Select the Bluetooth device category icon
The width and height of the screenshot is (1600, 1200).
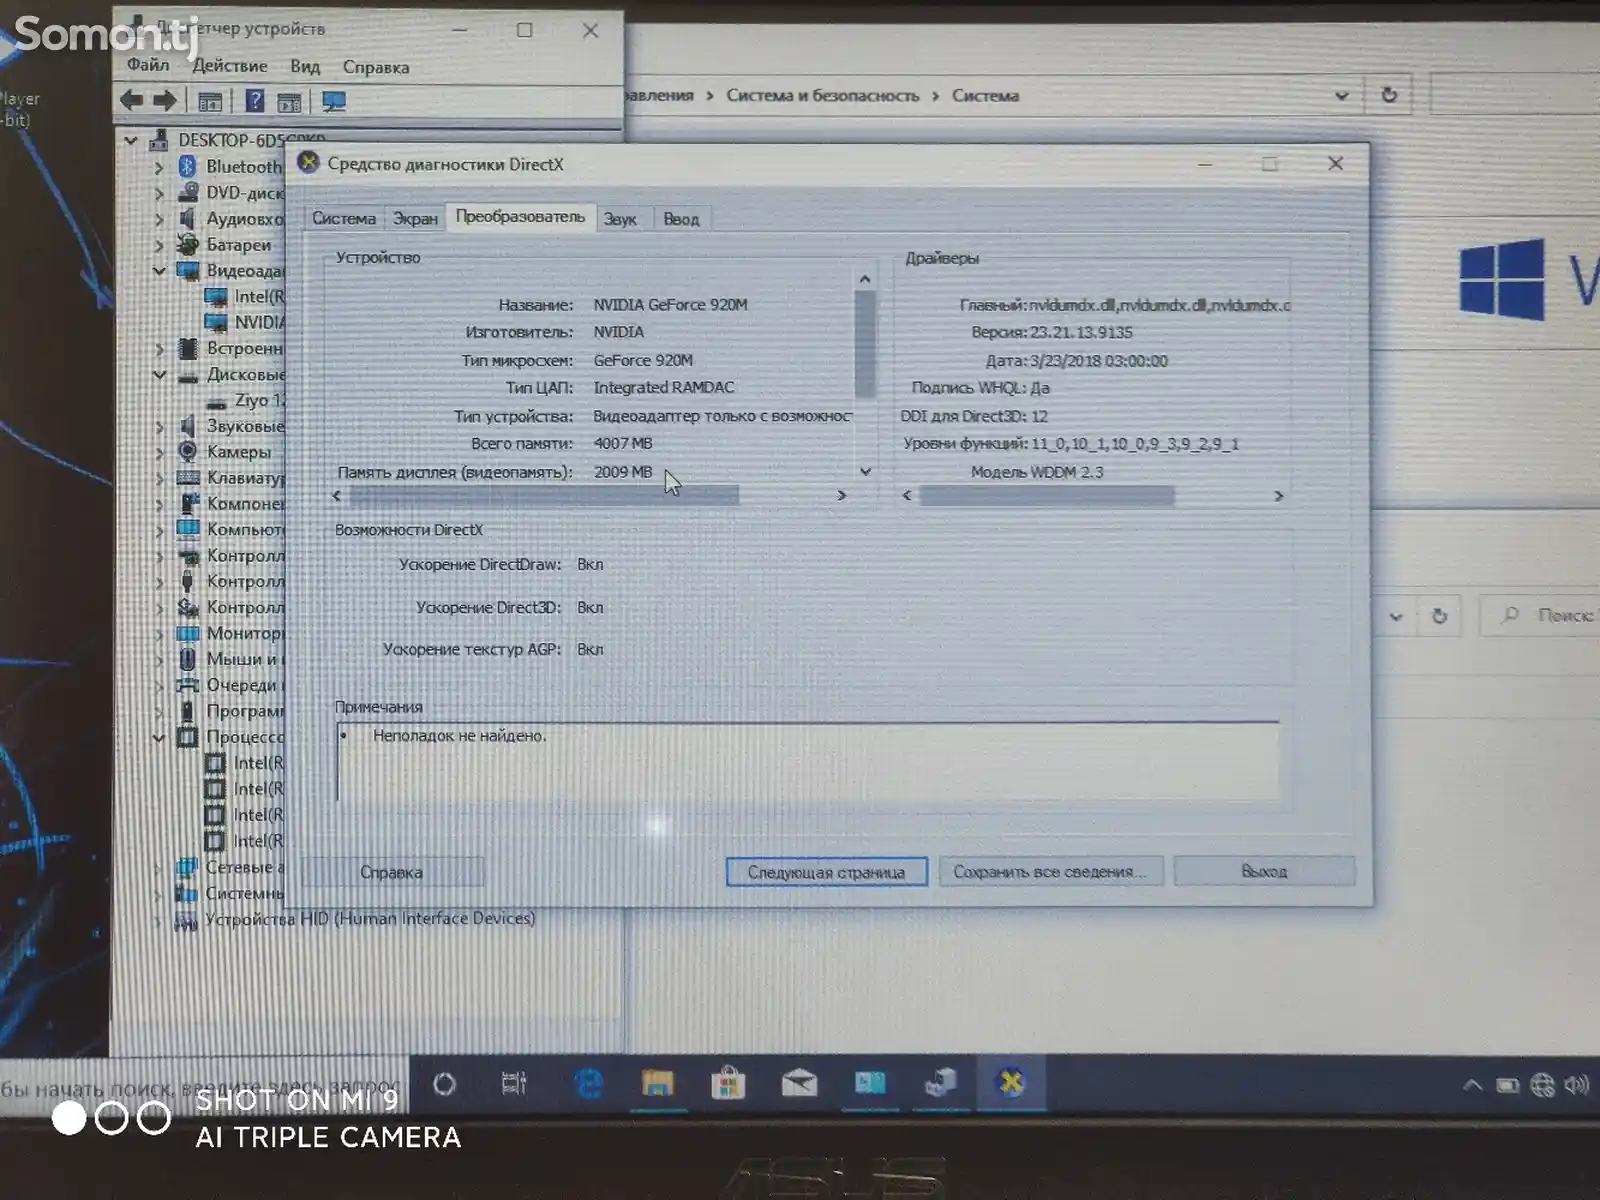tap(187, 166)
